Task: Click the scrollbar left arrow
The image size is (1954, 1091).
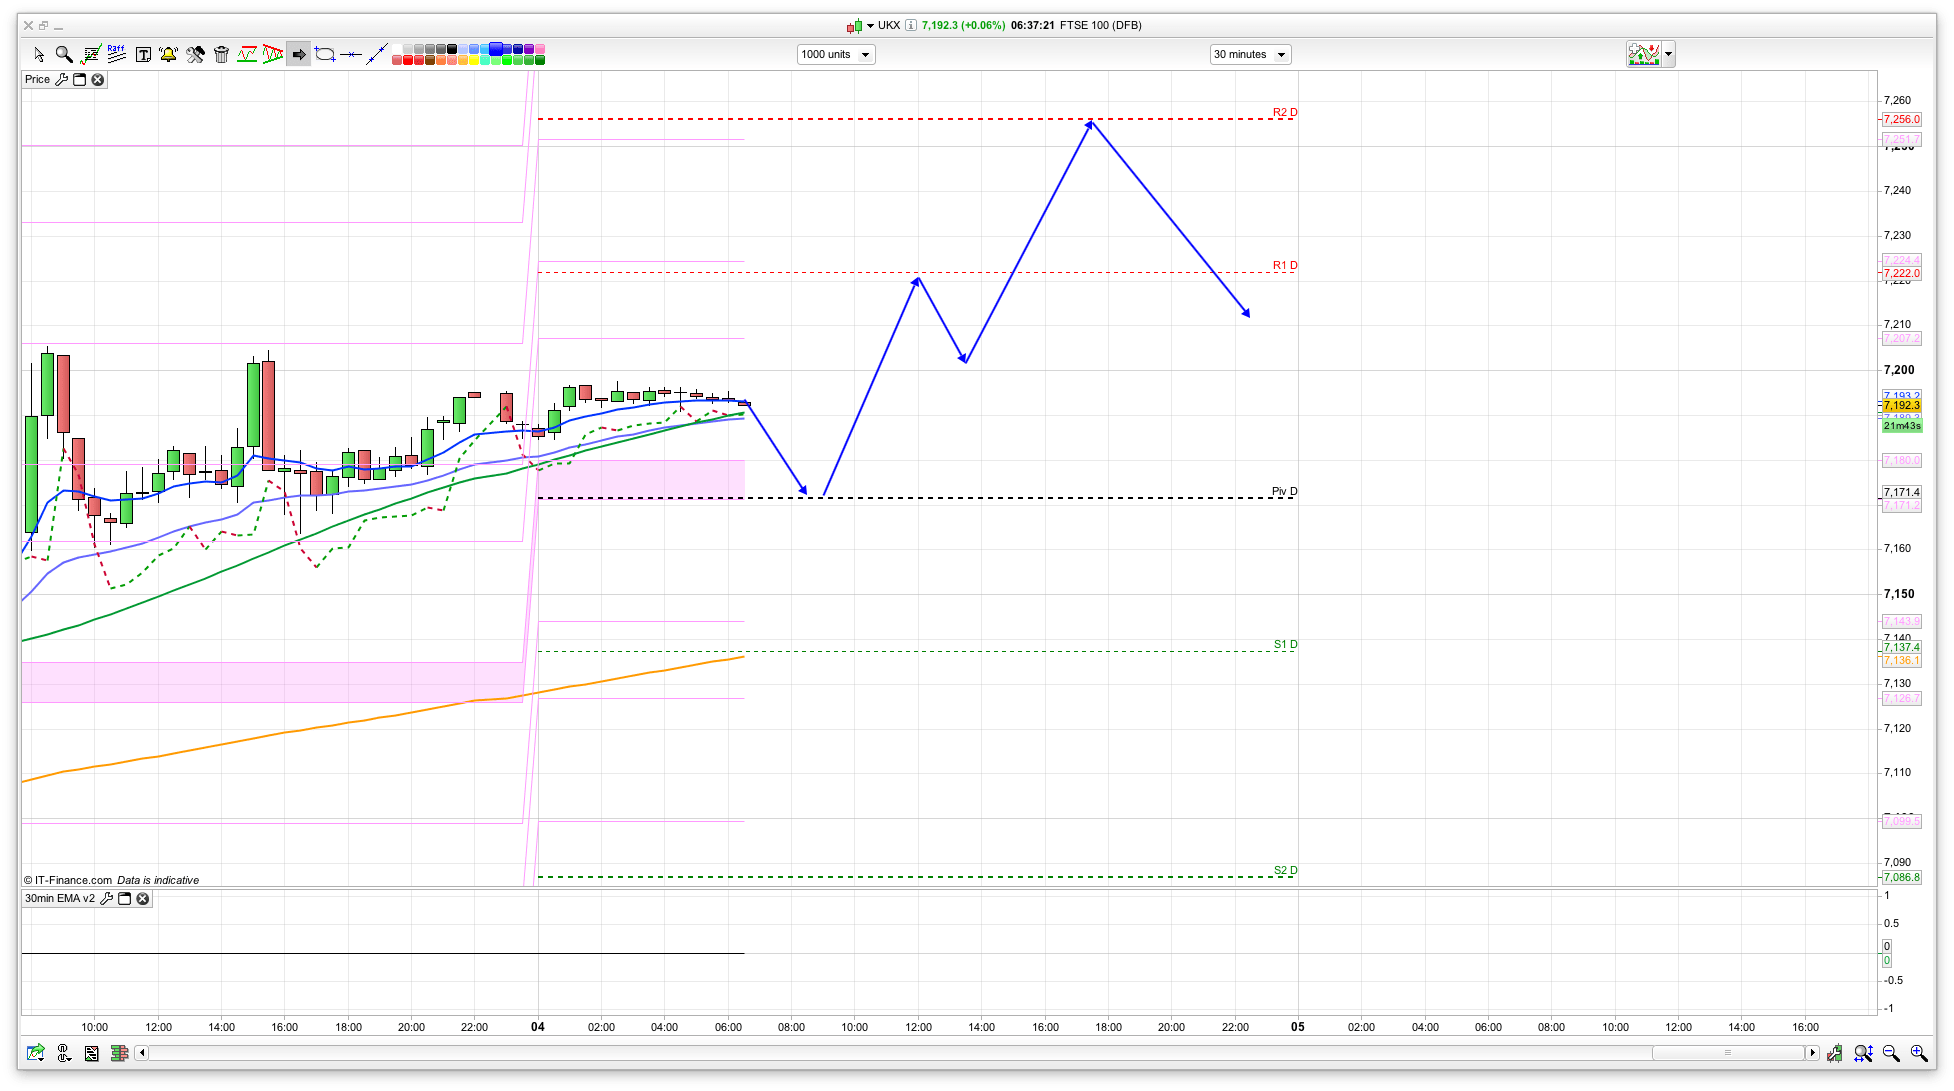Action: [142, 1053]
